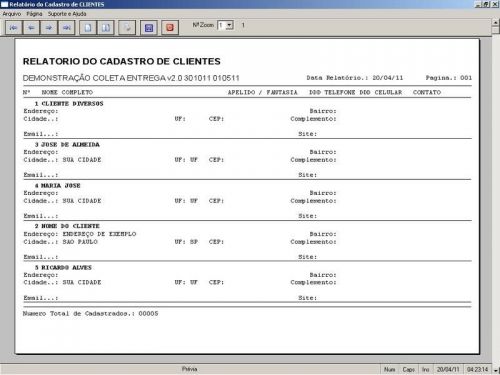The width and height of the screenshot is (500, 375).
Task: Show two-page side-by-side view
Action: point(106,28)
